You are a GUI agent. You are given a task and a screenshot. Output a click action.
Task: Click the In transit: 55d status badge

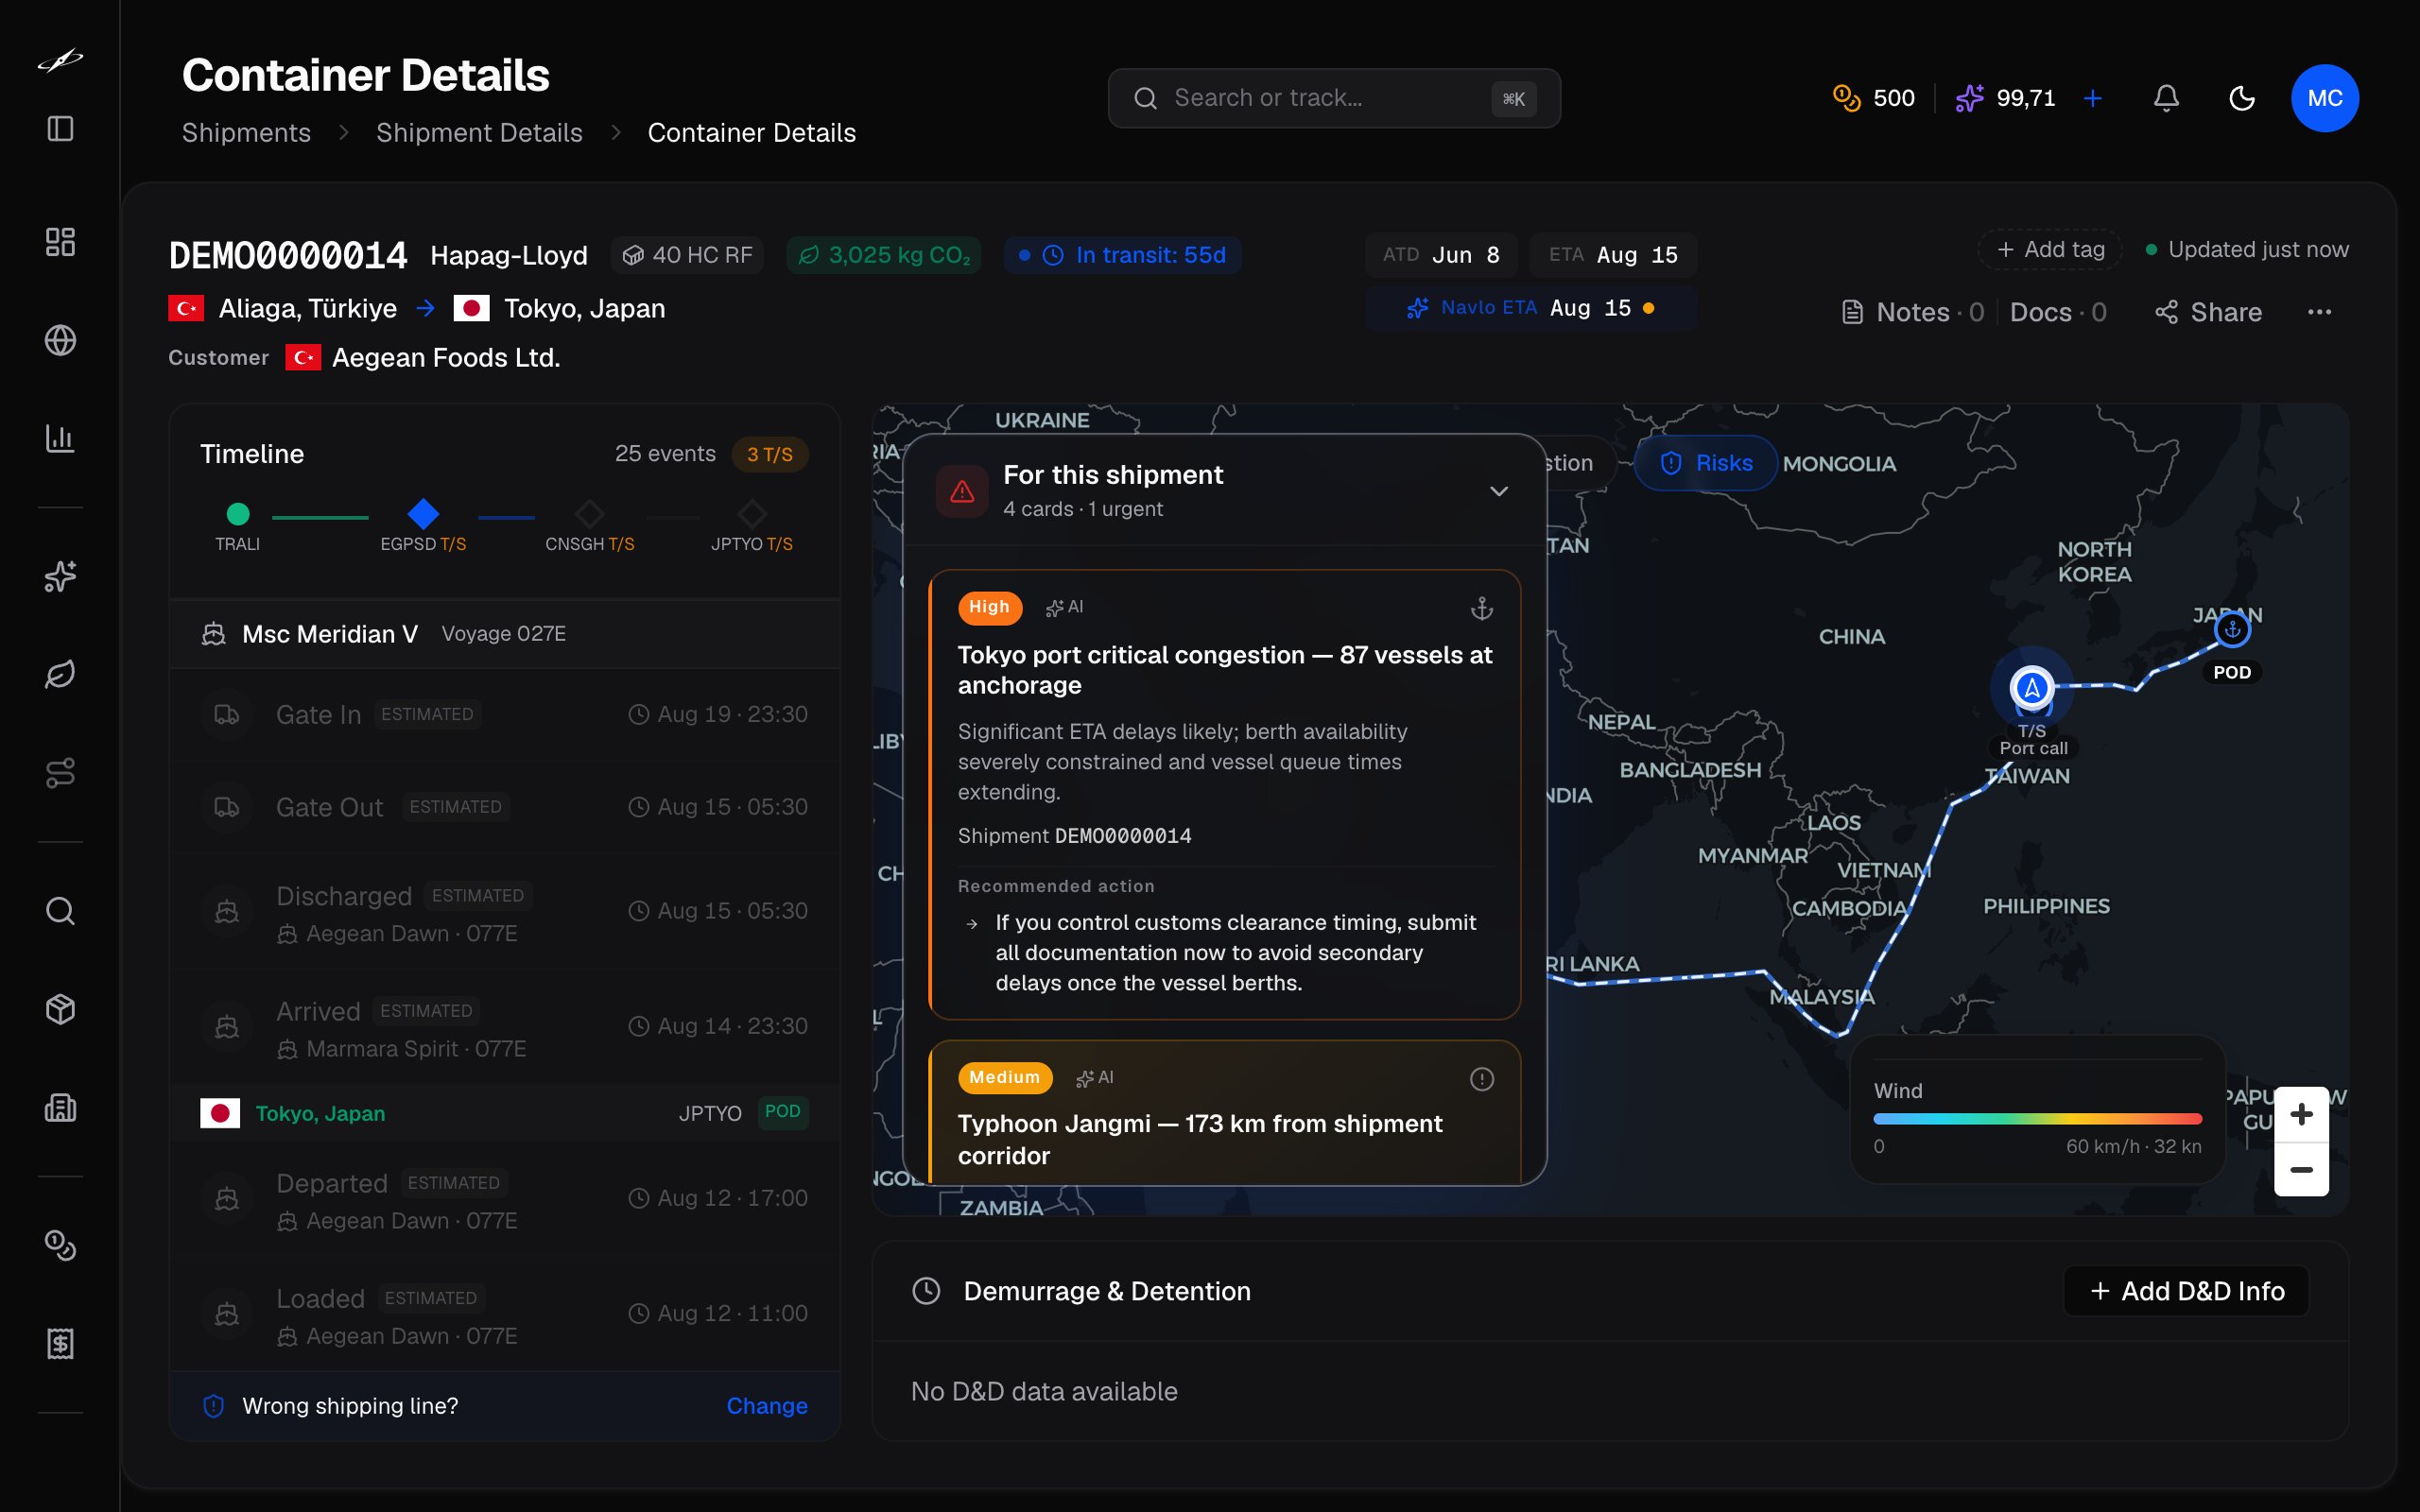click(1123, 255)
